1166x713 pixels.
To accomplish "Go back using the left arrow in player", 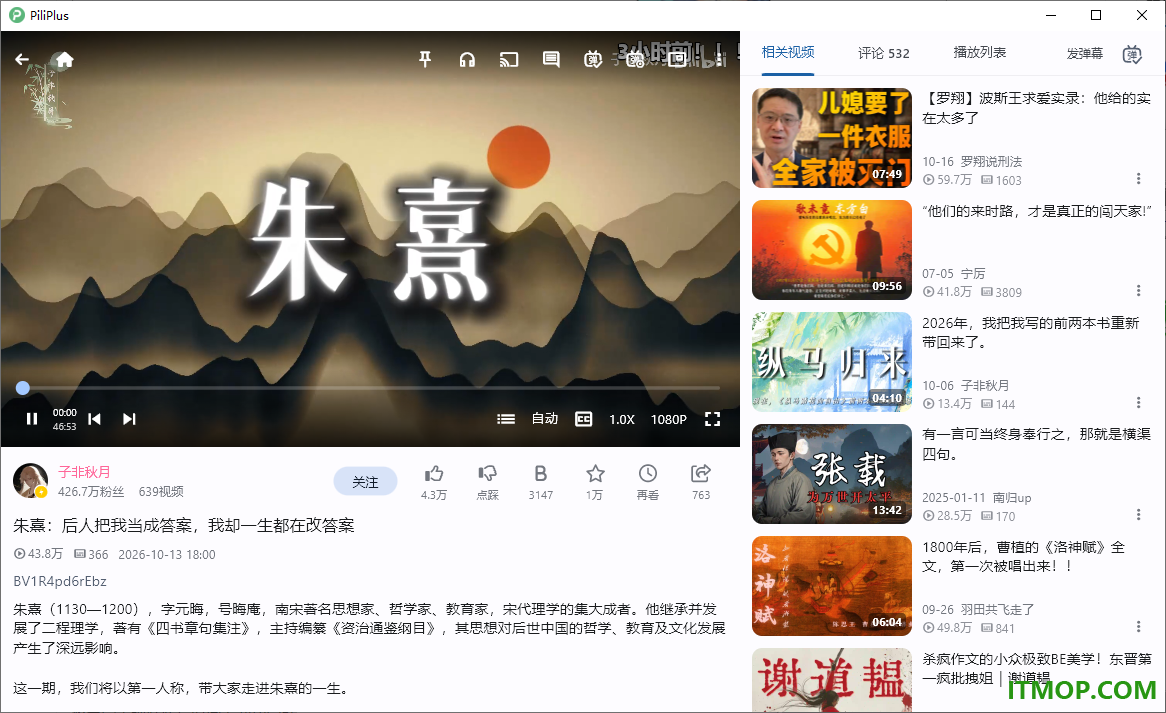I will coord(22,59).
